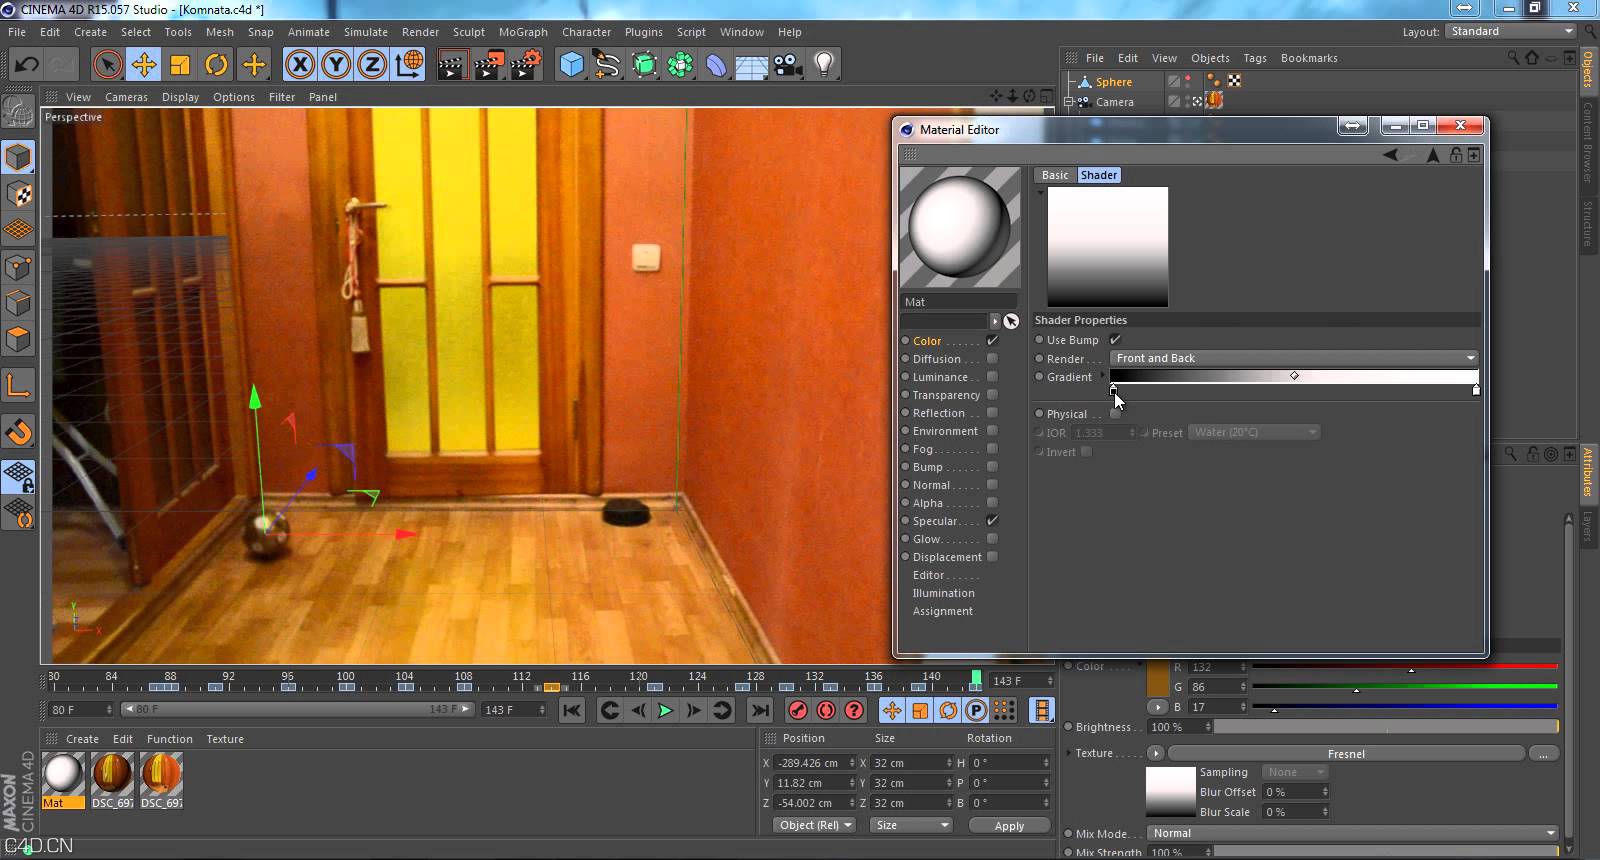The width and height of the screenshot is (1600, 860).
Task: Switch to the Basic tab
Action: [1055, 175]
